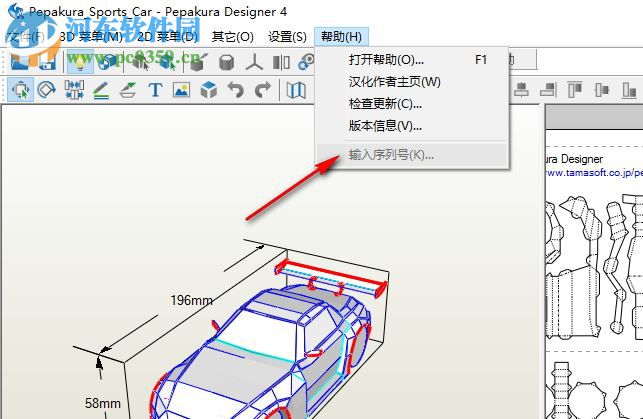Select the Text tool T icon
643x419 pixels.
pyautogui.click(x=155, y=90)
